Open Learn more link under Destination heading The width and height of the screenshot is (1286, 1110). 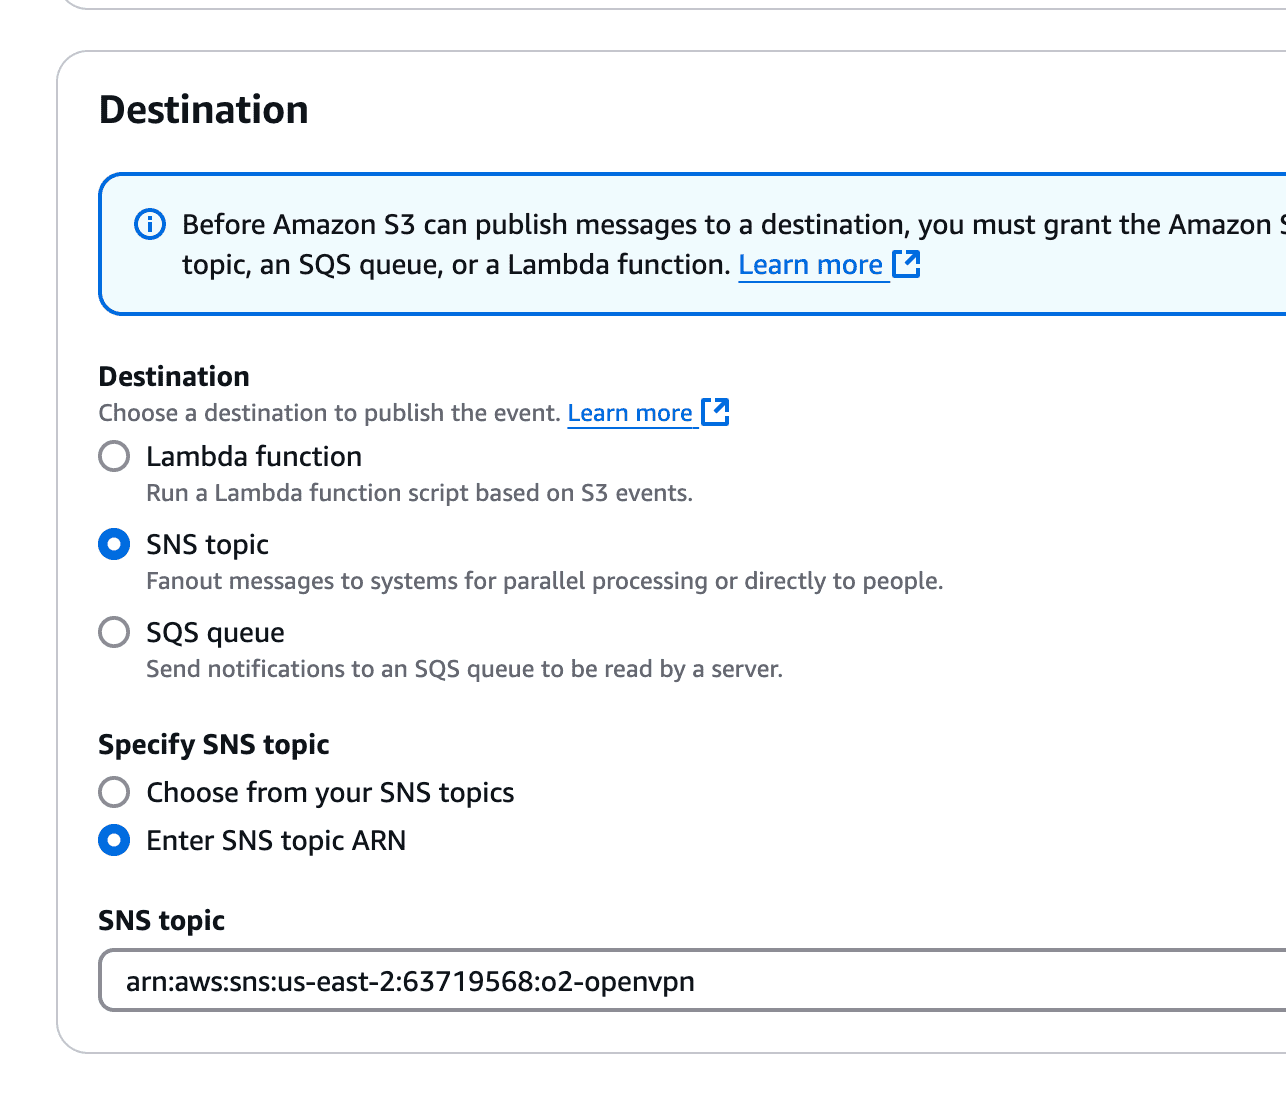click(630, 413)
